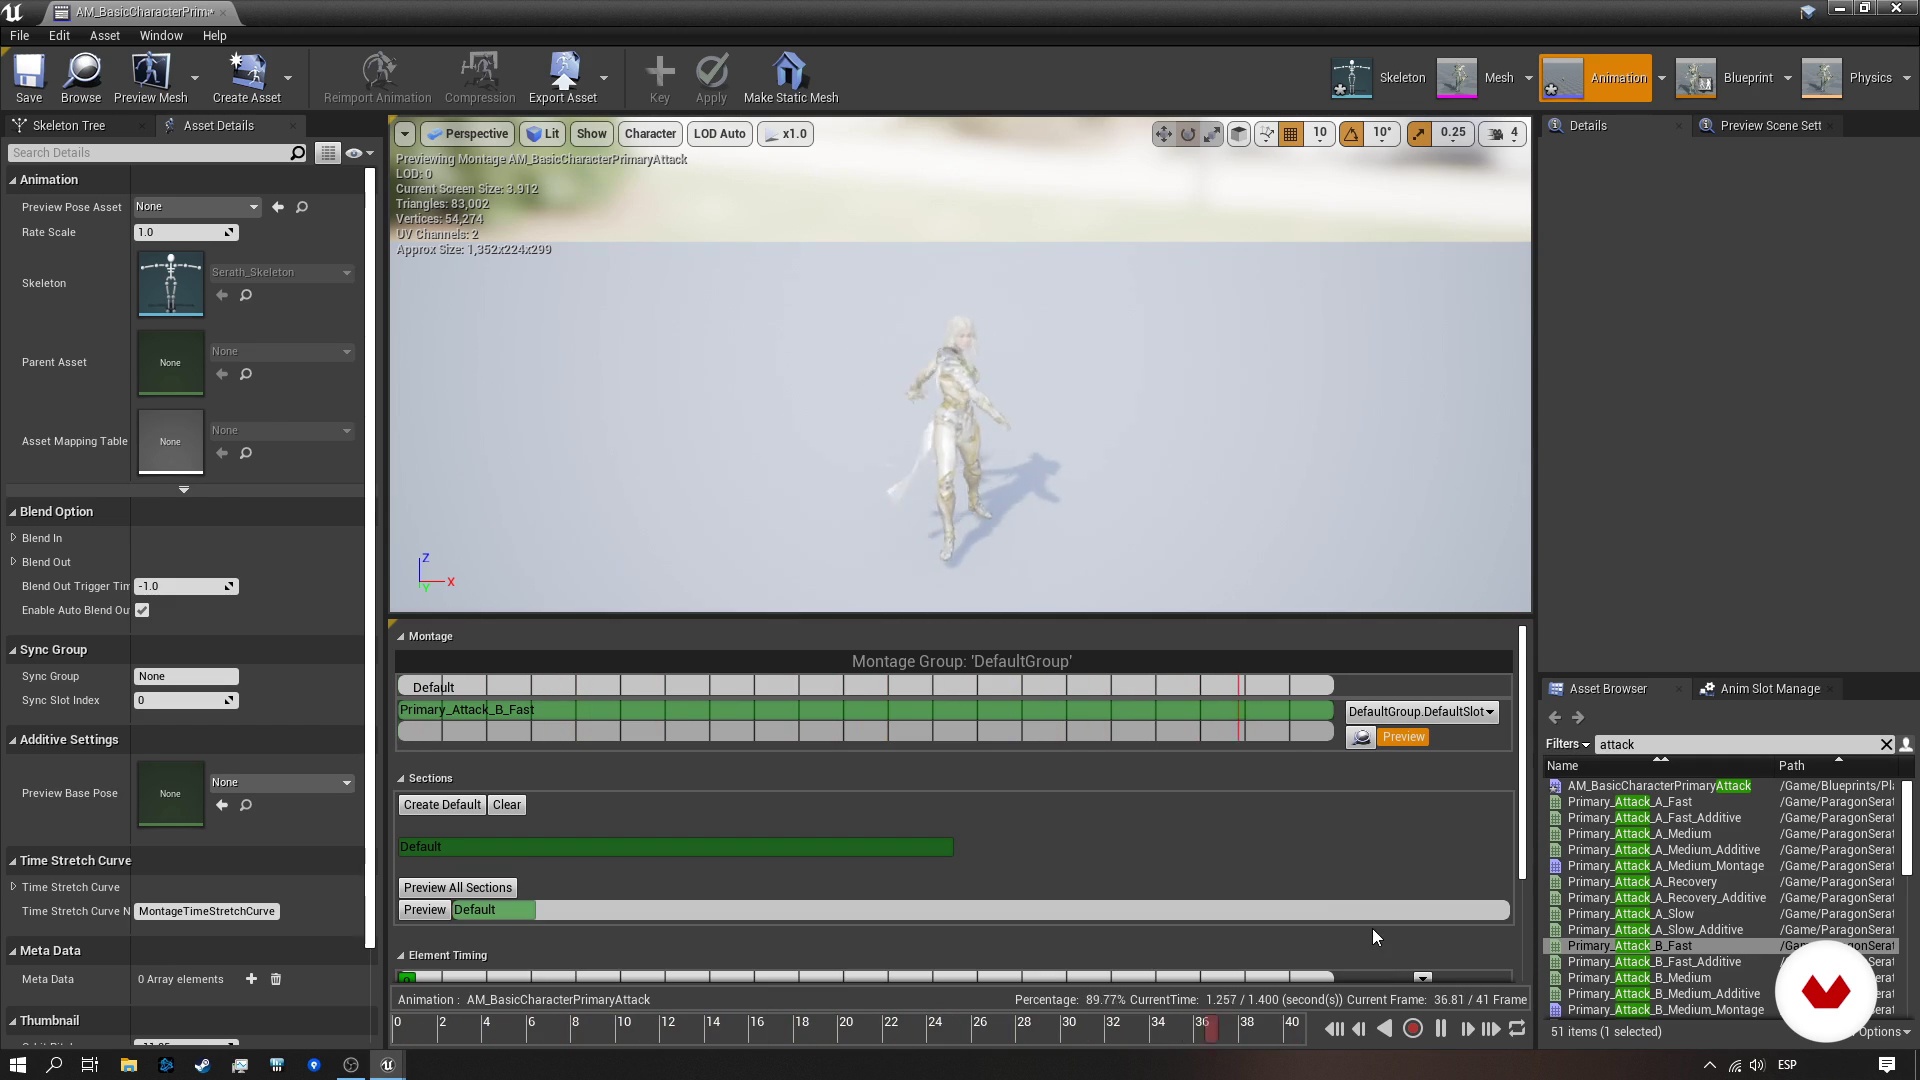The height and width of the screenshot is (1080, 1920).
Task: Click the slot preview icon next to Preview
Action: click(1361, 737)
